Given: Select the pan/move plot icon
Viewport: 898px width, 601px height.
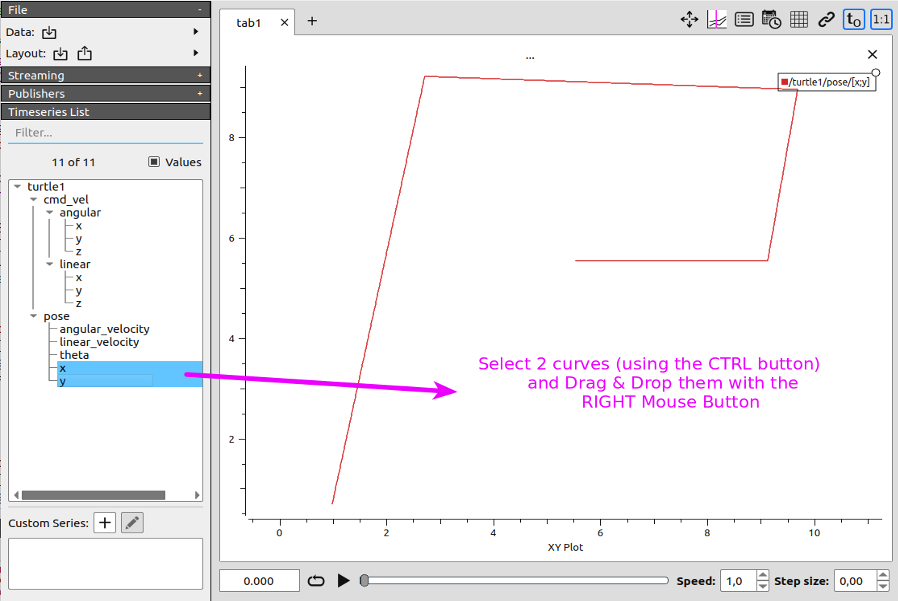Looking at the screenshot, I should click(x=689, y=18).
